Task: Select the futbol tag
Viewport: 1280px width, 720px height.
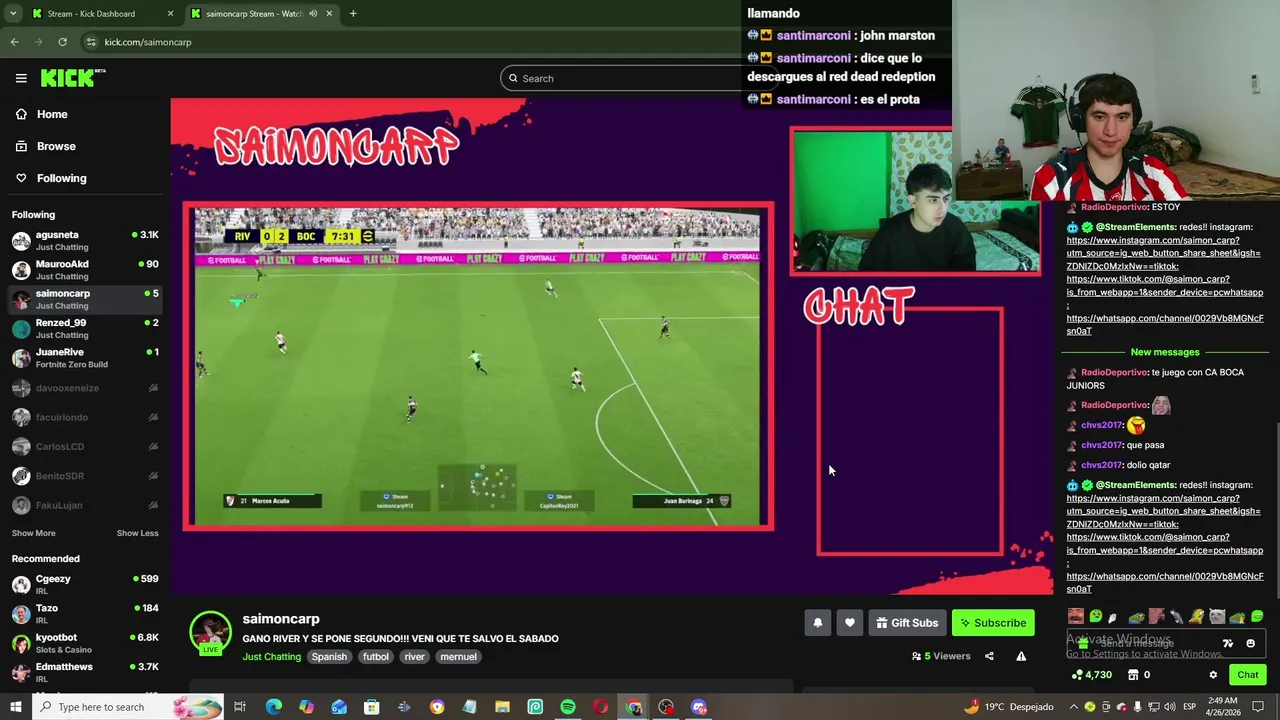Action: (376, 657)
